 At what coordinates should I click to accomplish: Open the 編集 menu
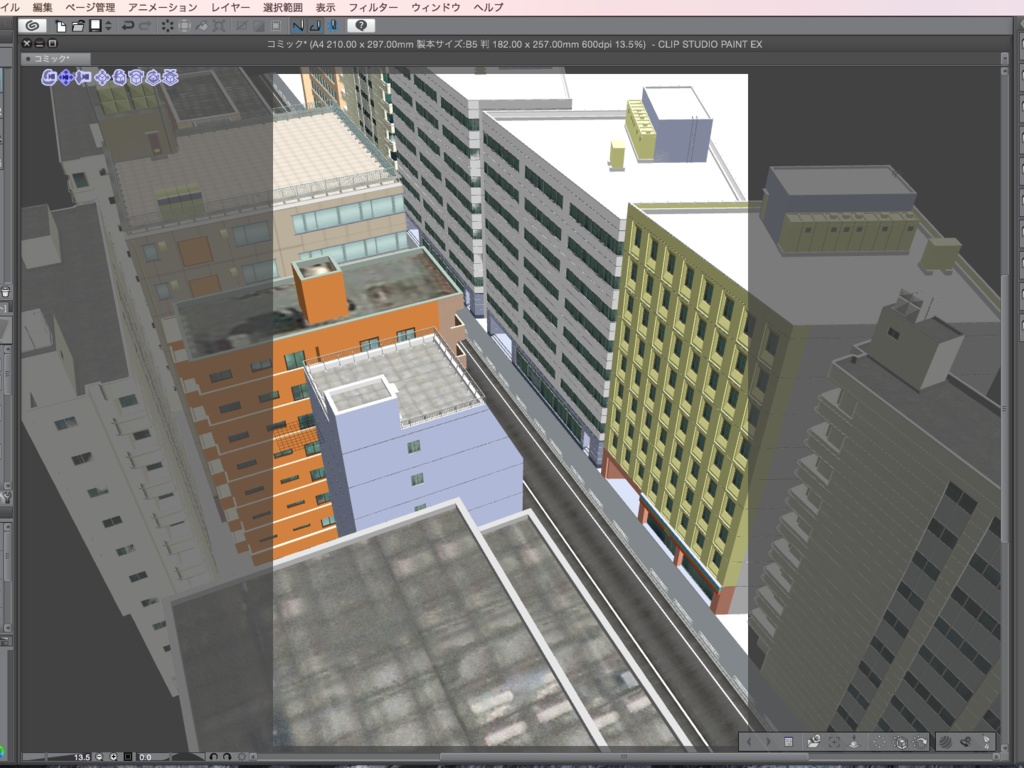(42, 7)
